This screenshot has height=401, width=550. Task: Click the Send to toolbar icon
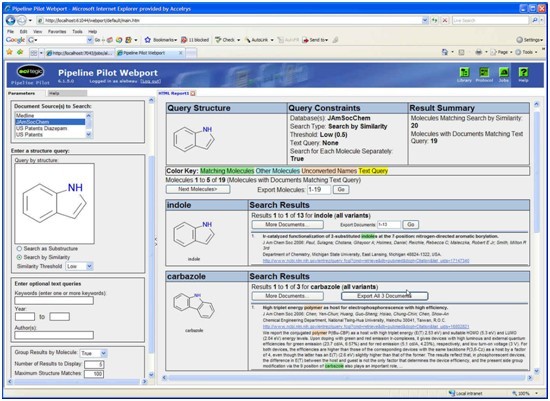pos(305,40)
